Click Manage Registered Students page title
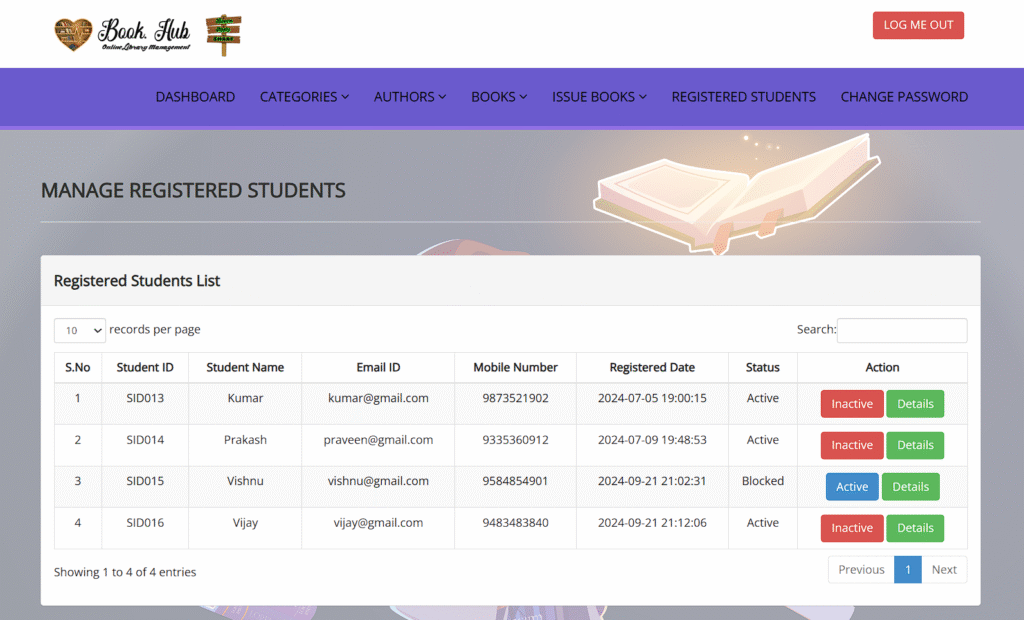This screenshot has width=1024, height=620. [193, 190]
